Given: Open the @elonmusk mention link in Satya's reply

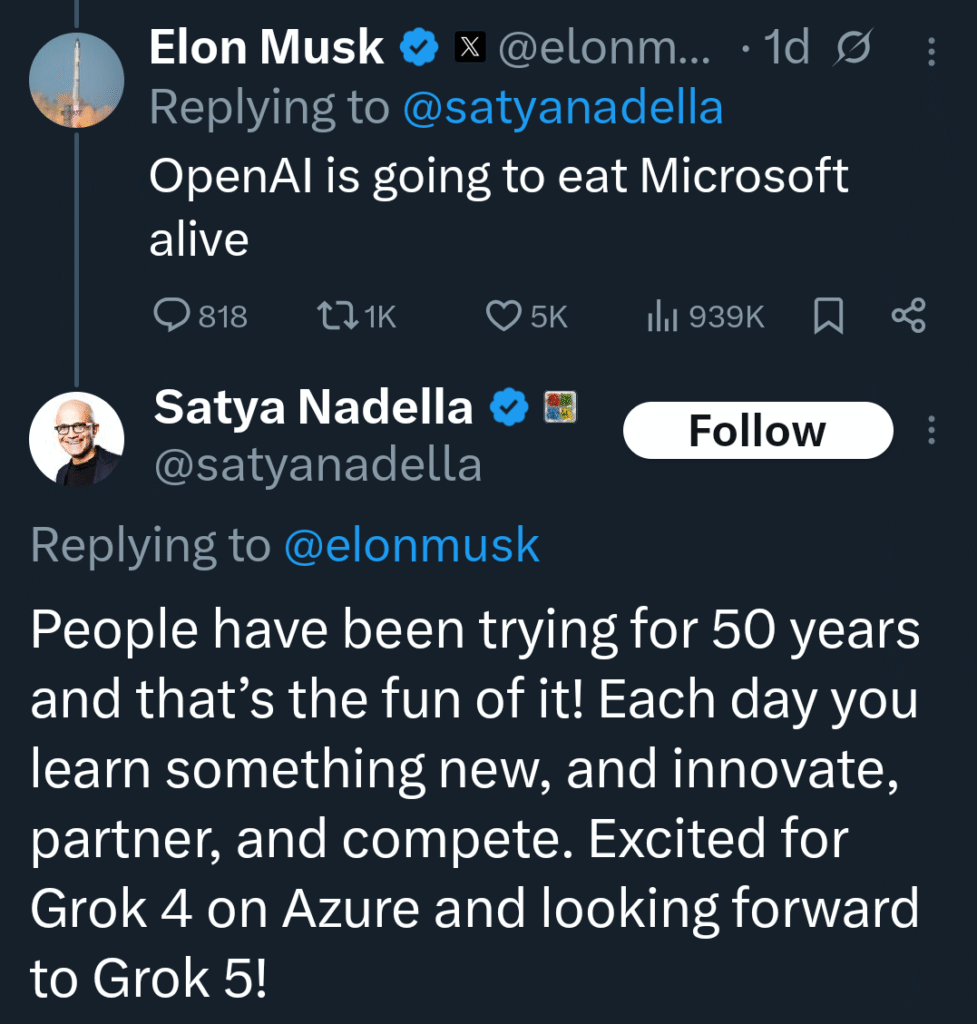Looking at the screenshot, I should pos(411,546).
